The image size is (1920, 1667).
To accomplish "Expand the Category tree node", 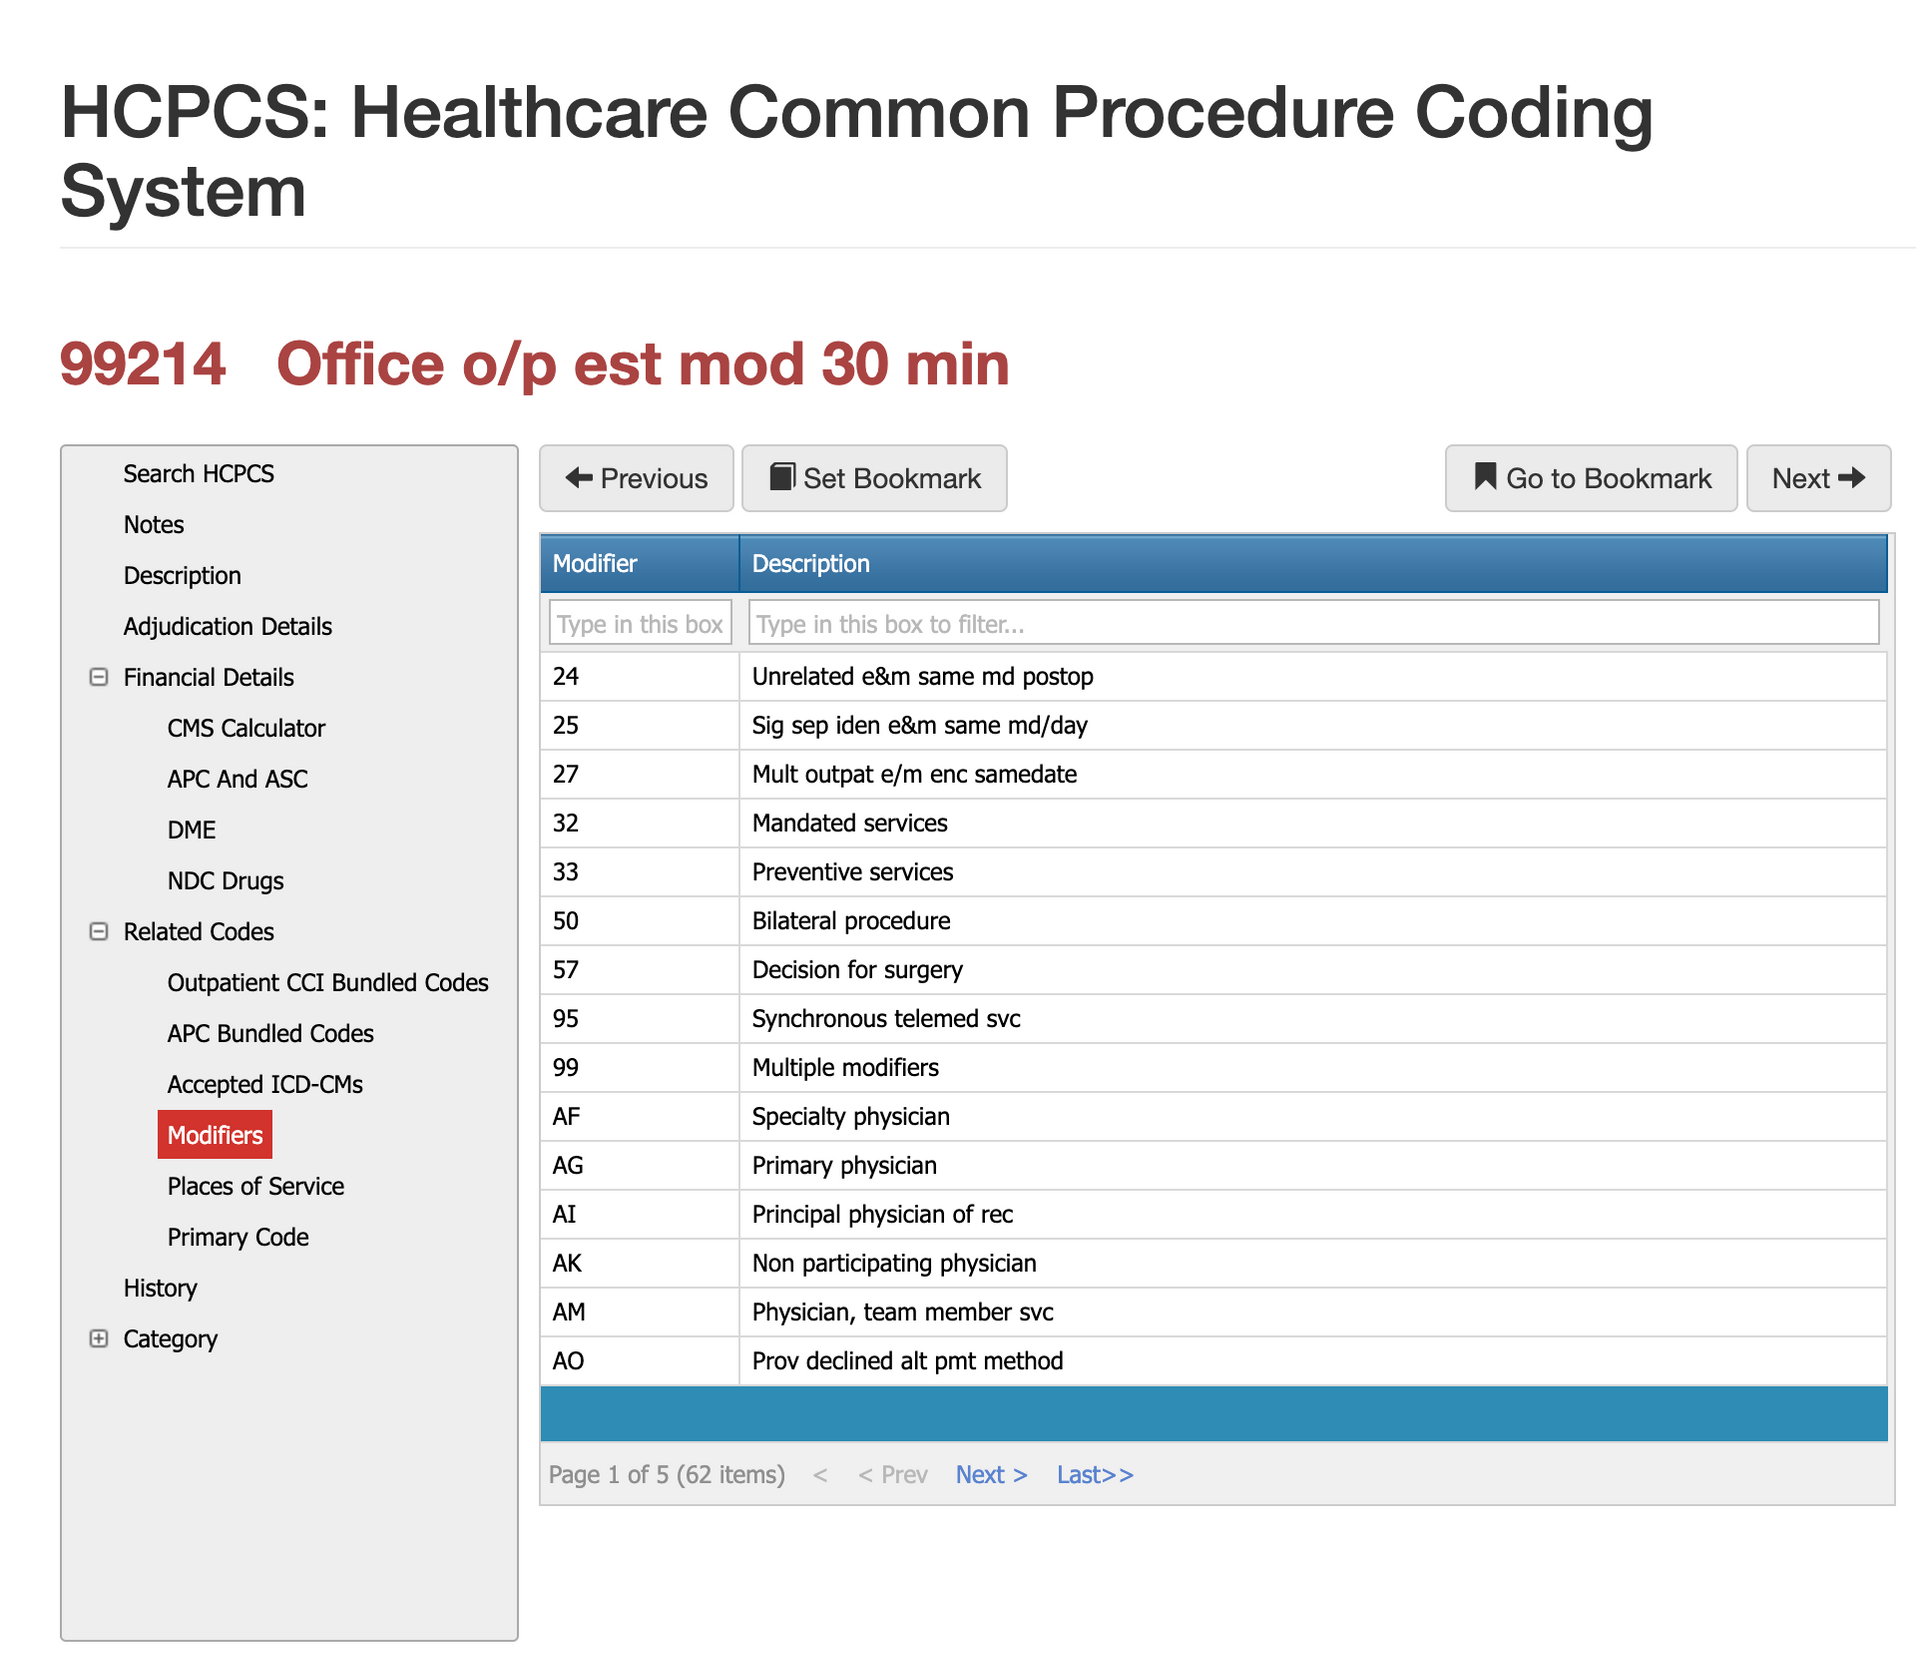I will coord(99,1338).
